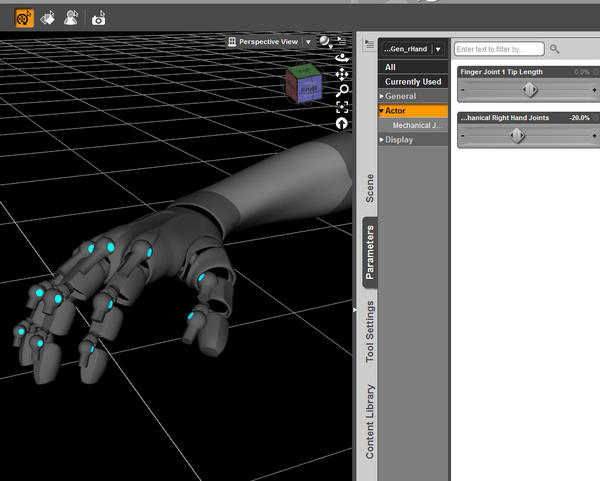This screenshot has width=600, height=481.
Task: Select the Spot Render camera tool
Action: point(99,18)
